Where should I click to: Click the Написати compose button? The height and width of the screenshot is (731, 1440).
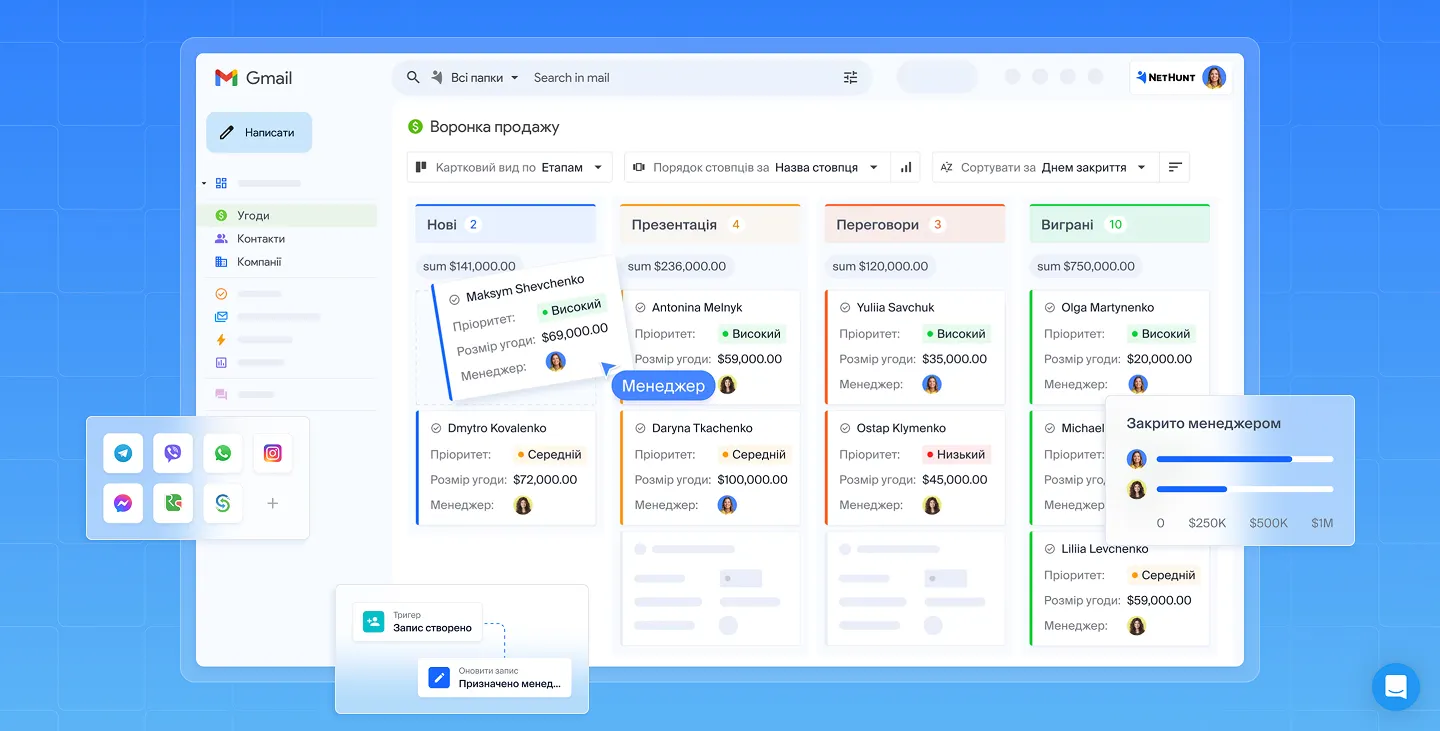[259, 132]
